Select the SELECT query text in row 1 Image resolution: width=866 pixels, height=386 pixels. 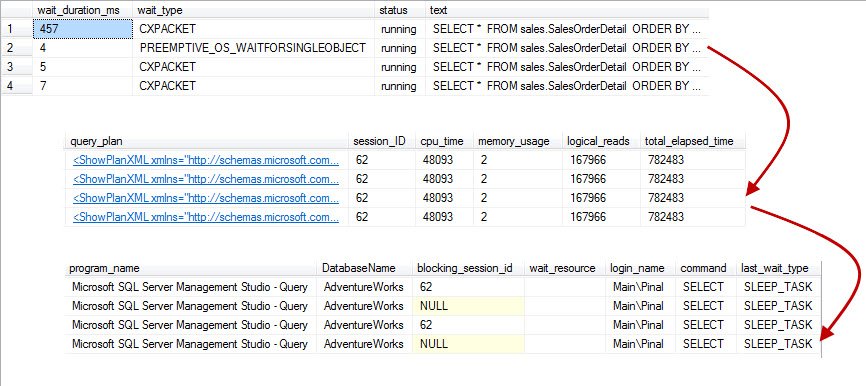point(566,29)
